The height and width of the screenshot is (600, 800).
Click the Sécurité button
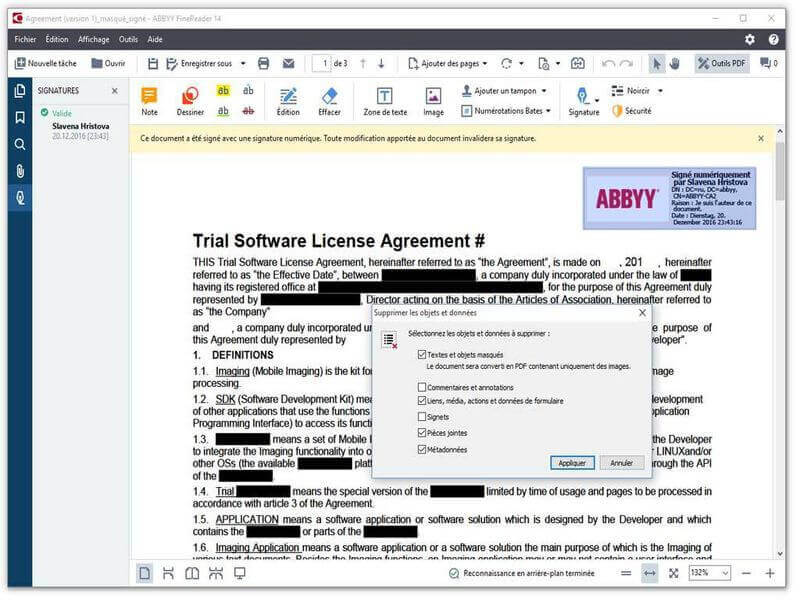click(x=632, y=111)
